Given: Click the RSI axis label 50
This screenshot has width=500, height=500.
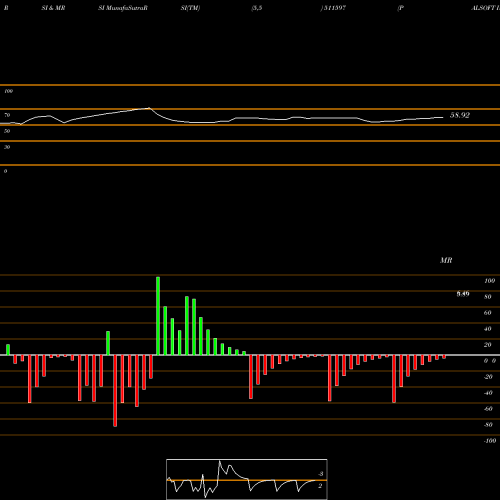Looking at the screenshot, I should 7,131.
